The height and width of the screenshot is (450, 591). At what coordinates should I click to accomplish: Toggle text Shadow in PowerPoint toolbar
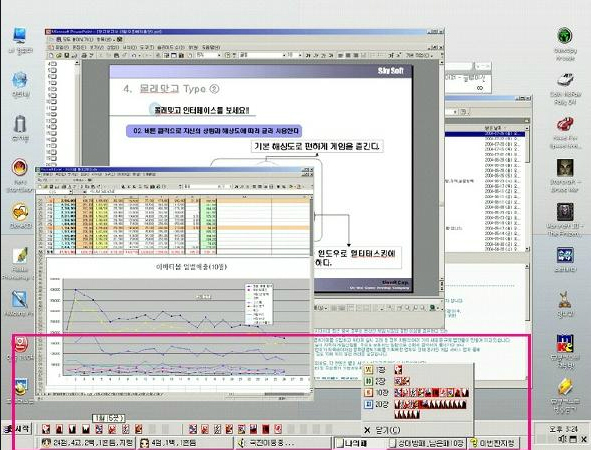[331, 55]
